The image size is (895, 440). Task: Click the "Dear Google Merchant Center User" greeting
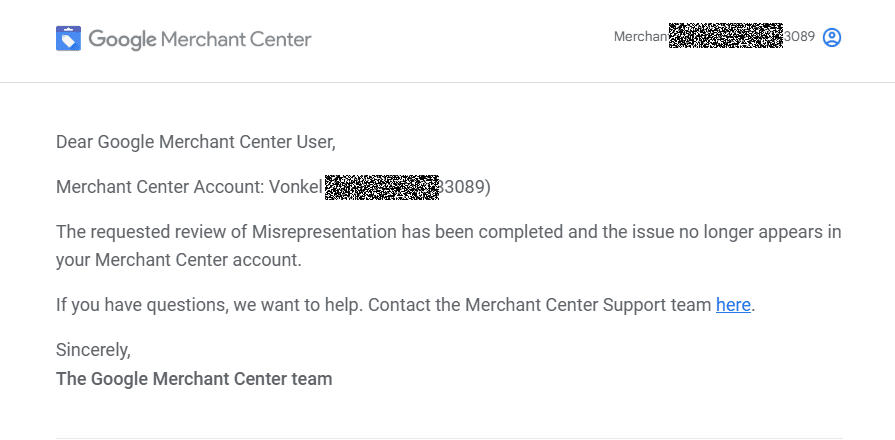196,142
